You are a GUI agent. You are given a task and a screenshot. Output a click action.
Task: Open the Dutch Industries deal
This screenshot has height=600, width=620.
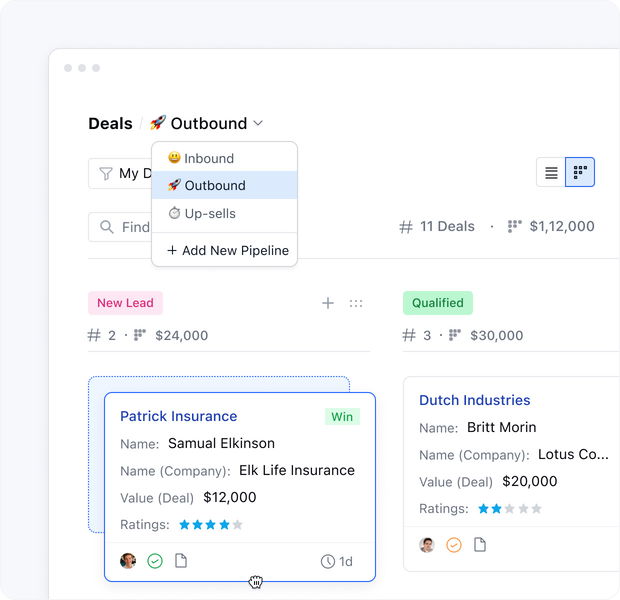(474, 400)
